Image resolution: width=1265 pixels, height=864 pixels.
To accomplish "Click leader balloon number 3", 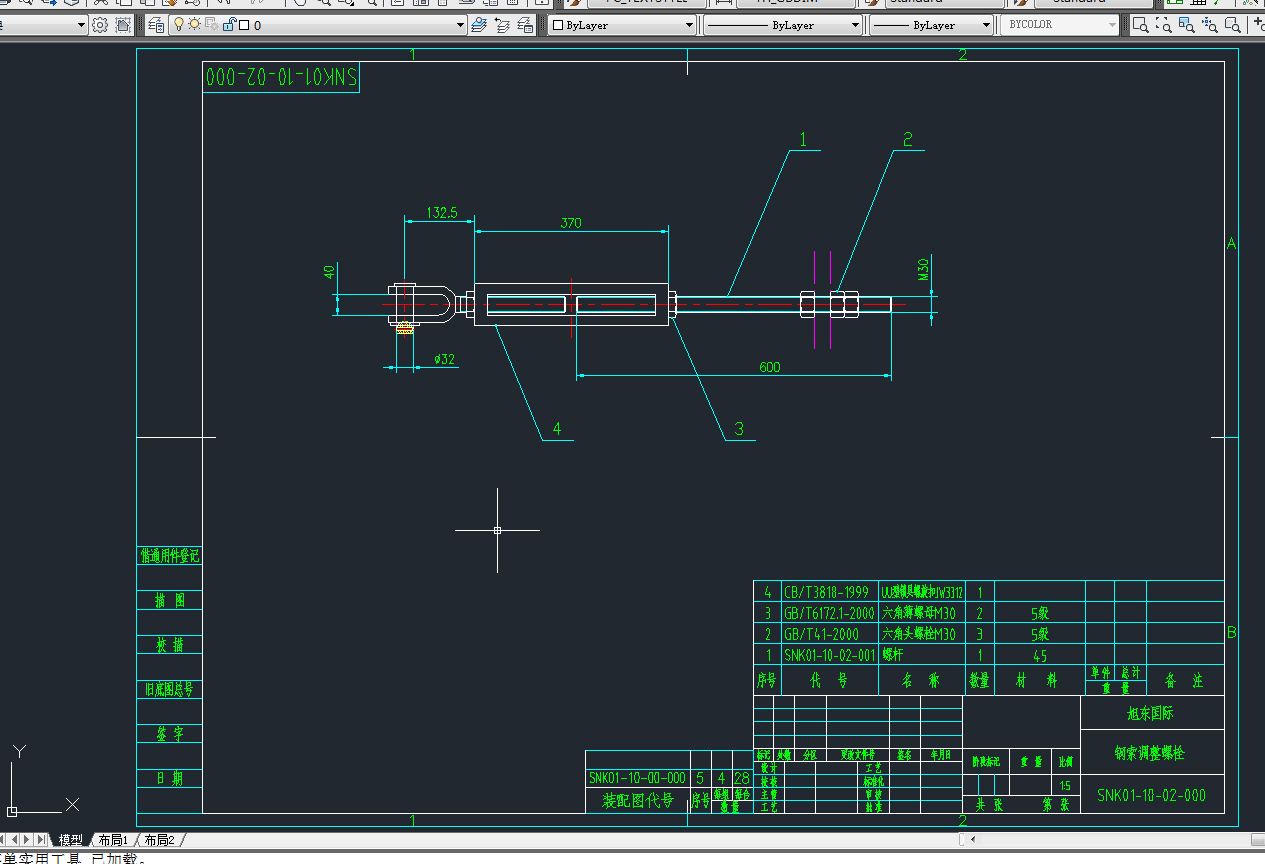I will coord(739,429).
